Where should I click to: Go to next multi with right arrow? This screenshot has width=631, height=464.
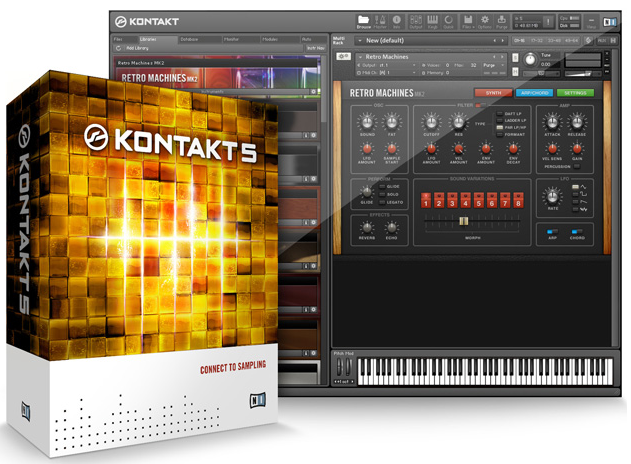coord(502,41)
